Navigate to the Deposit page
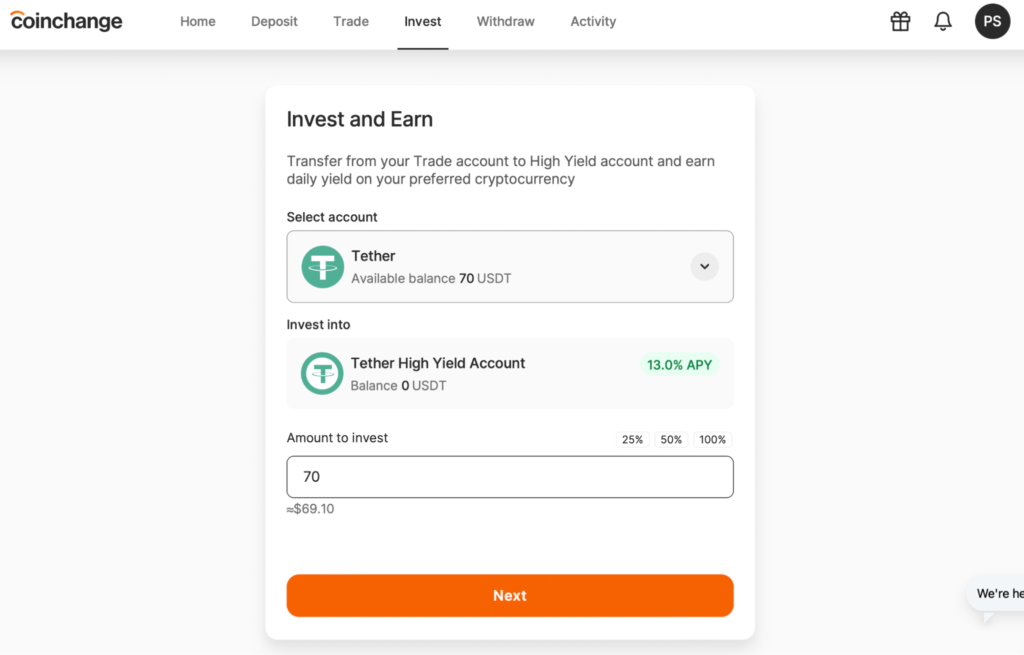This screenshot has height=655, width=1024. (x=274, y=21)
